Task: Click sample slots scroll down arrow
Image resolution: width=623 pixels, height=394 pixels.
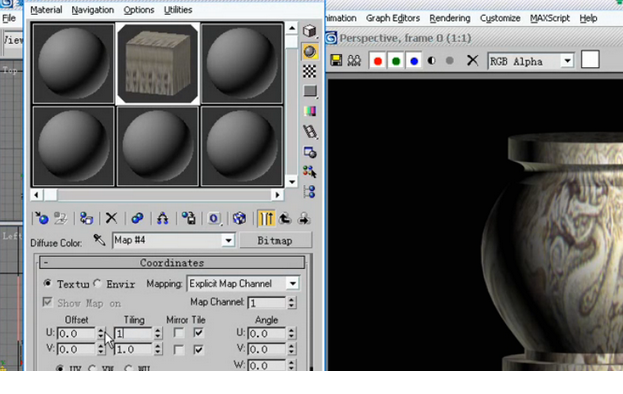Action: coord(292,182)
